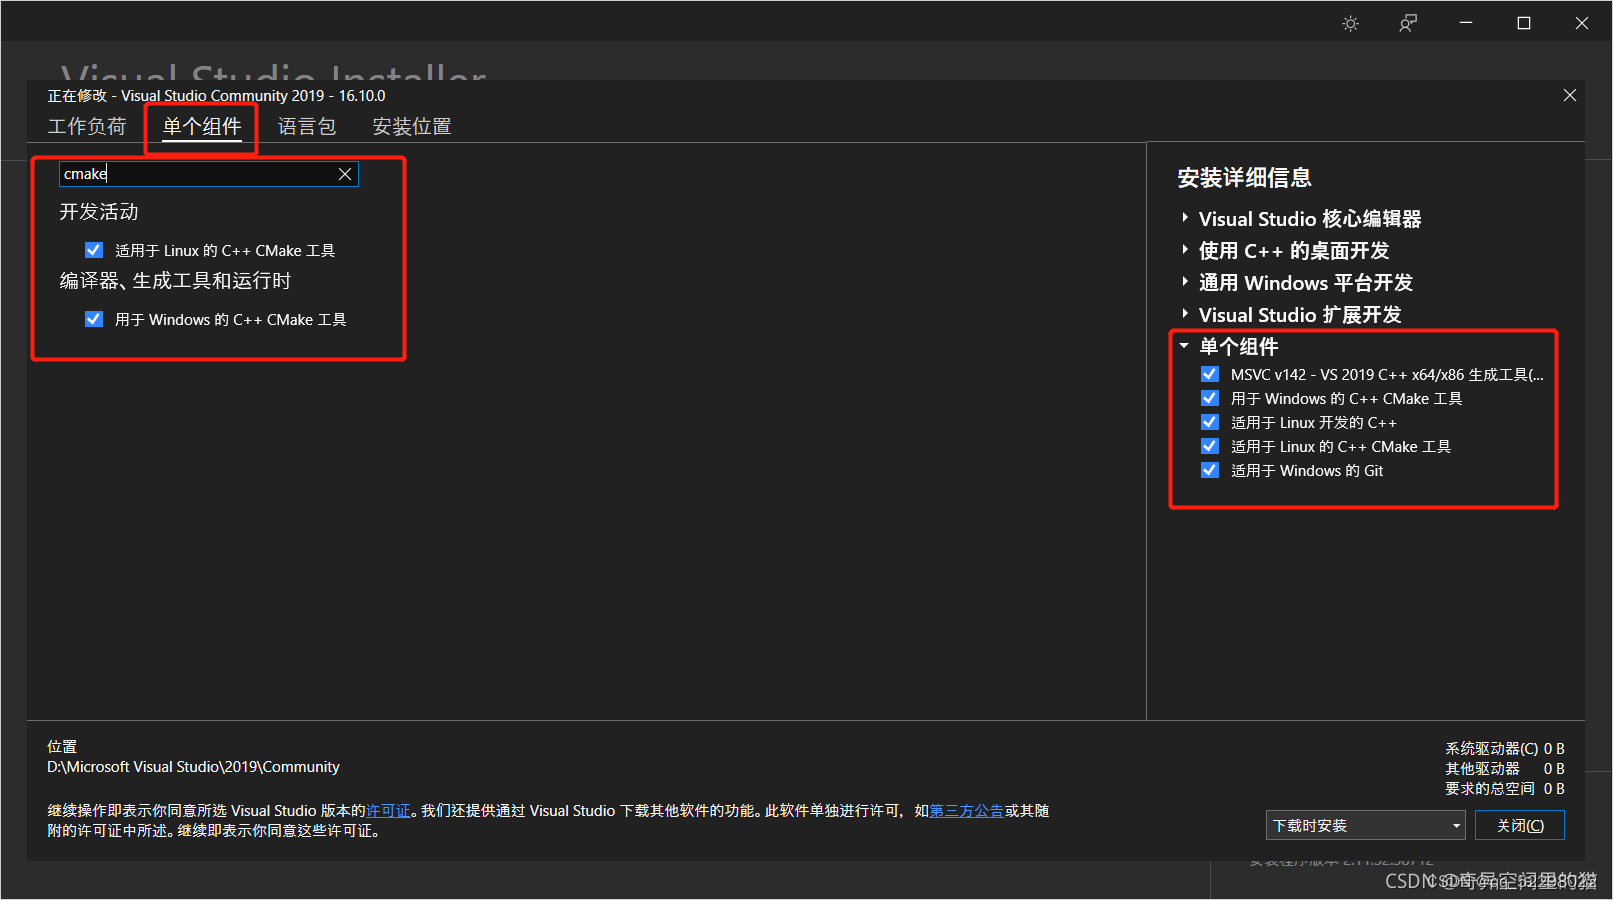Click inside the cmake search input field
Viewport: 1613px width, 900px height.
pyautogui.click(x=180, y=173)
